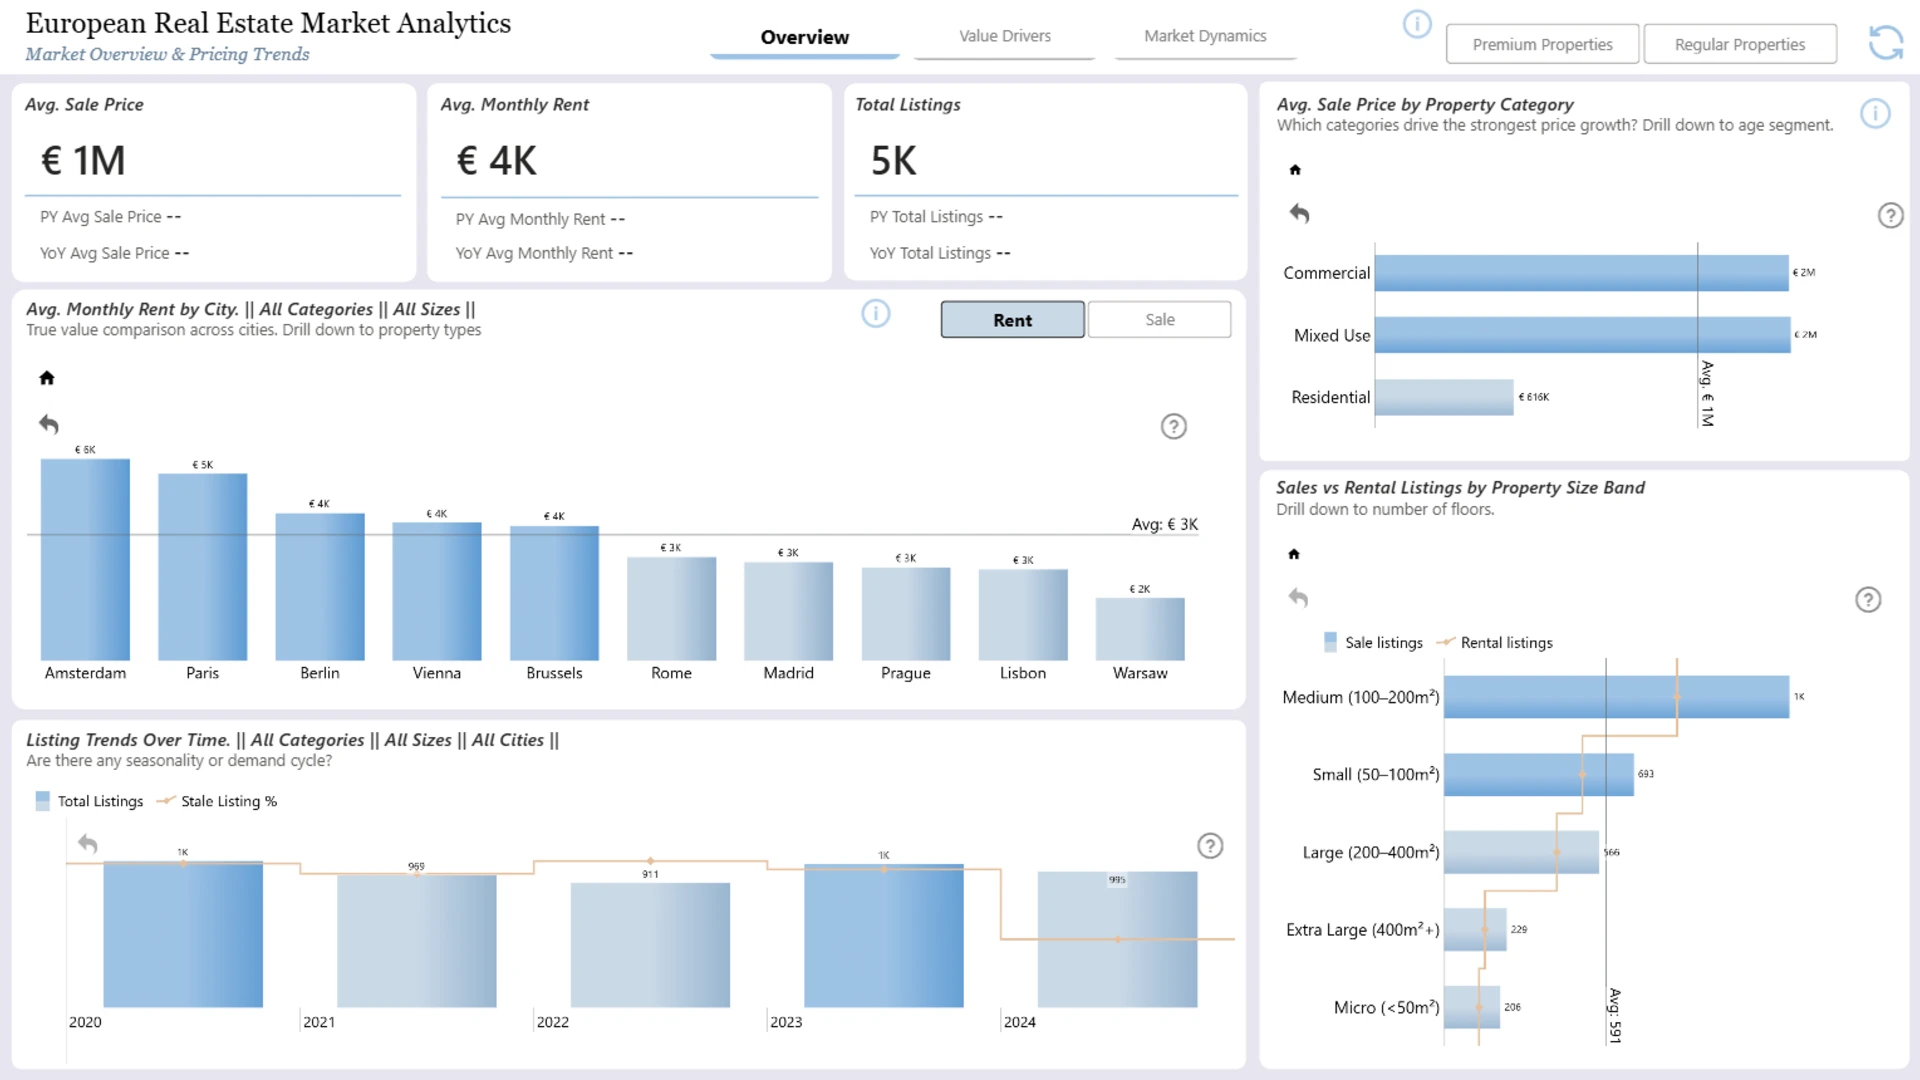Toggle chart to Sale view
1920x1080 pixels.
pos(1159,320)
